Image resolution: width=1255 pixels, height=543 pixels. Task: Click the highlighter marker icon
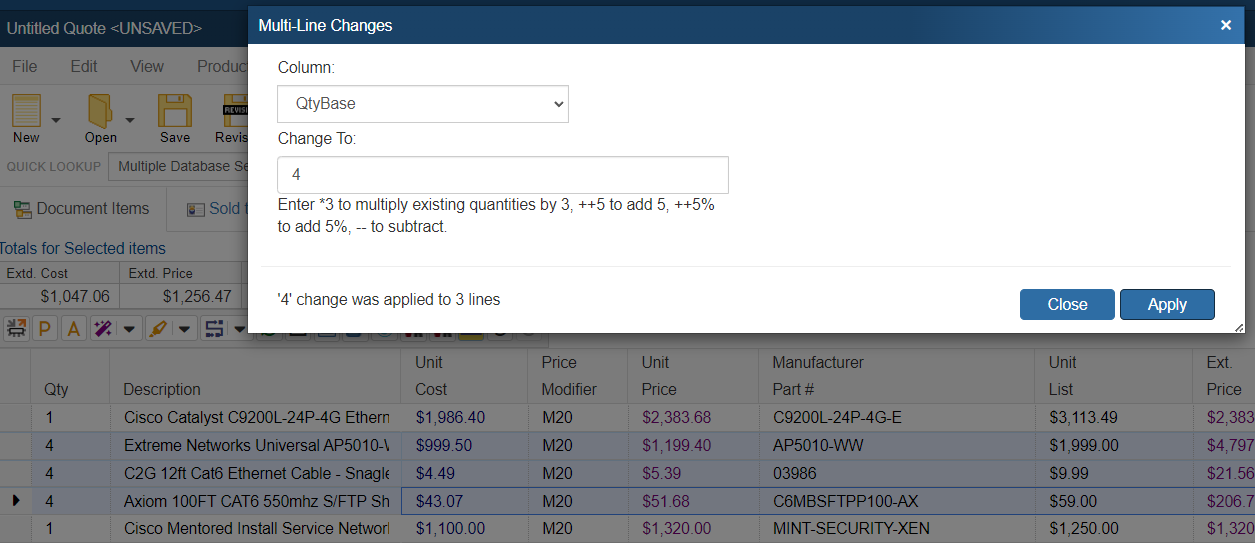click(157, 328)
